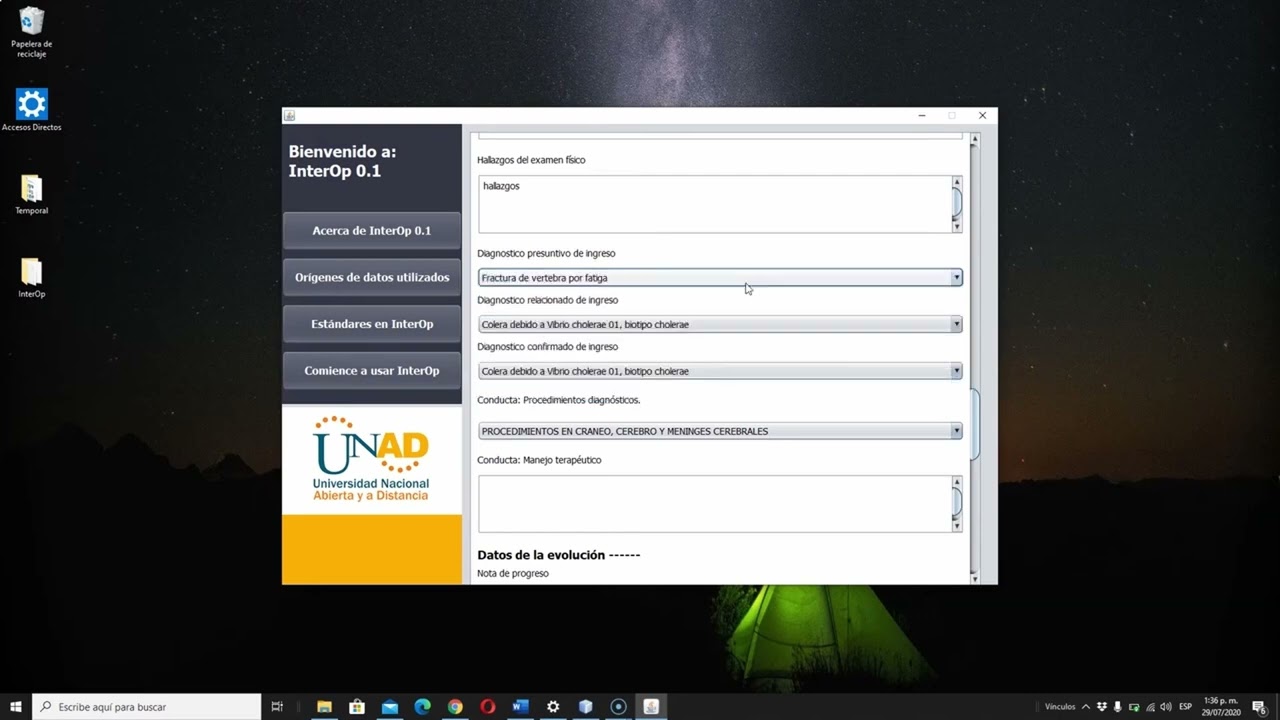The height and width of the screenshot is (720, 1280).
Task: Click the taskbar search box
Action: pos(147,706)
